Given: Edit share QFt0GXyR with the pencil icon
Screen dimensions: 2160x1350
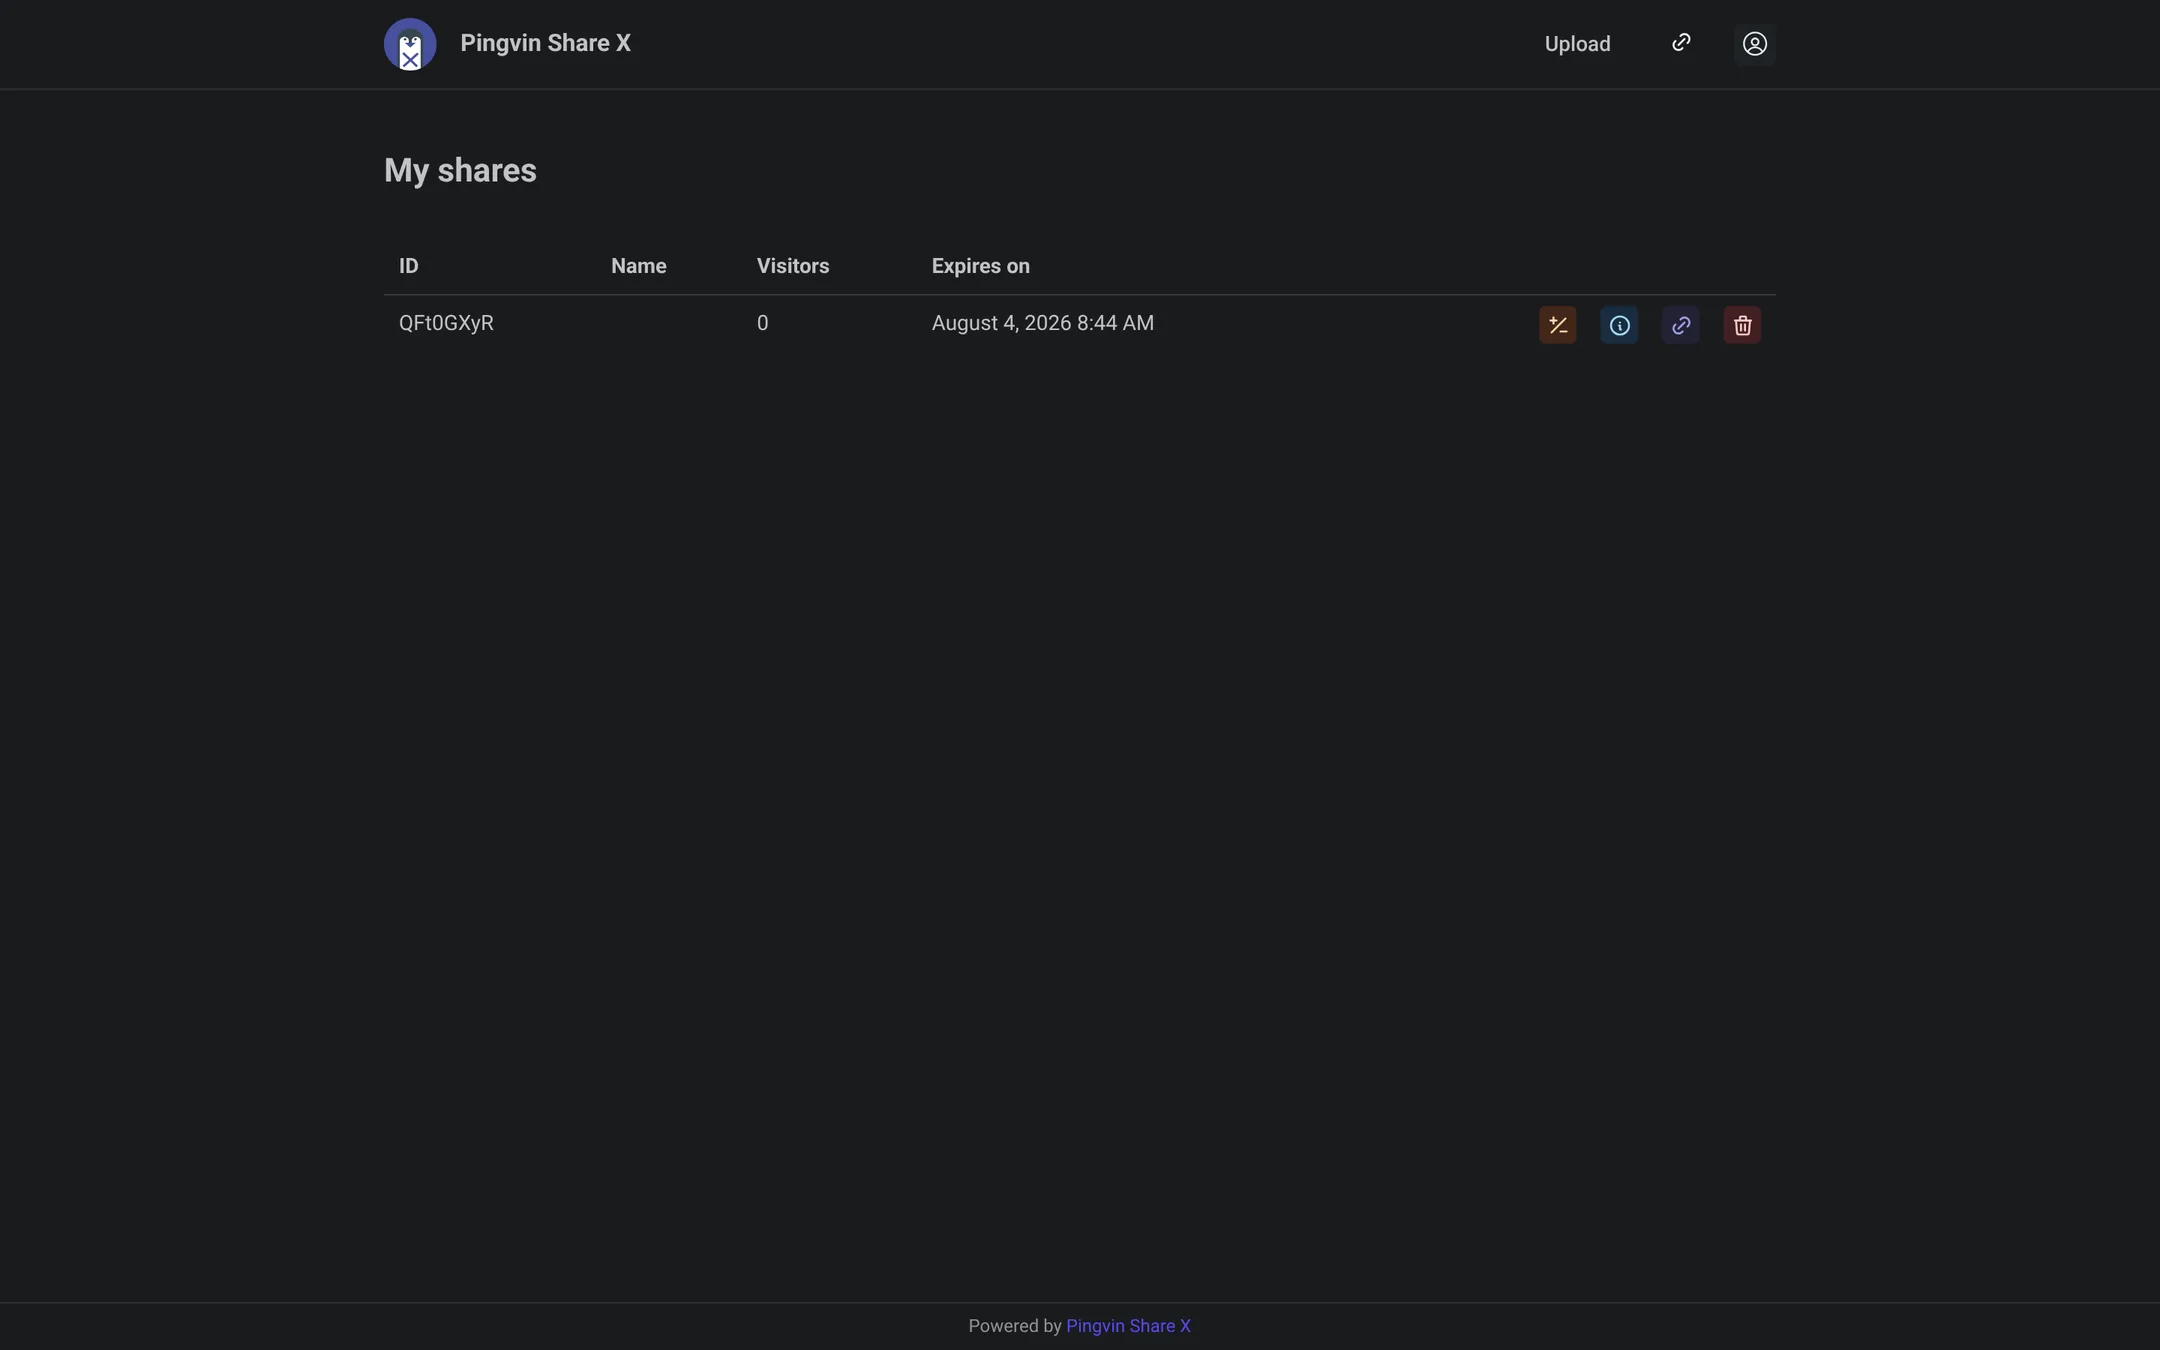Looking at the screenshot, I should click(x=1557, y=325).
